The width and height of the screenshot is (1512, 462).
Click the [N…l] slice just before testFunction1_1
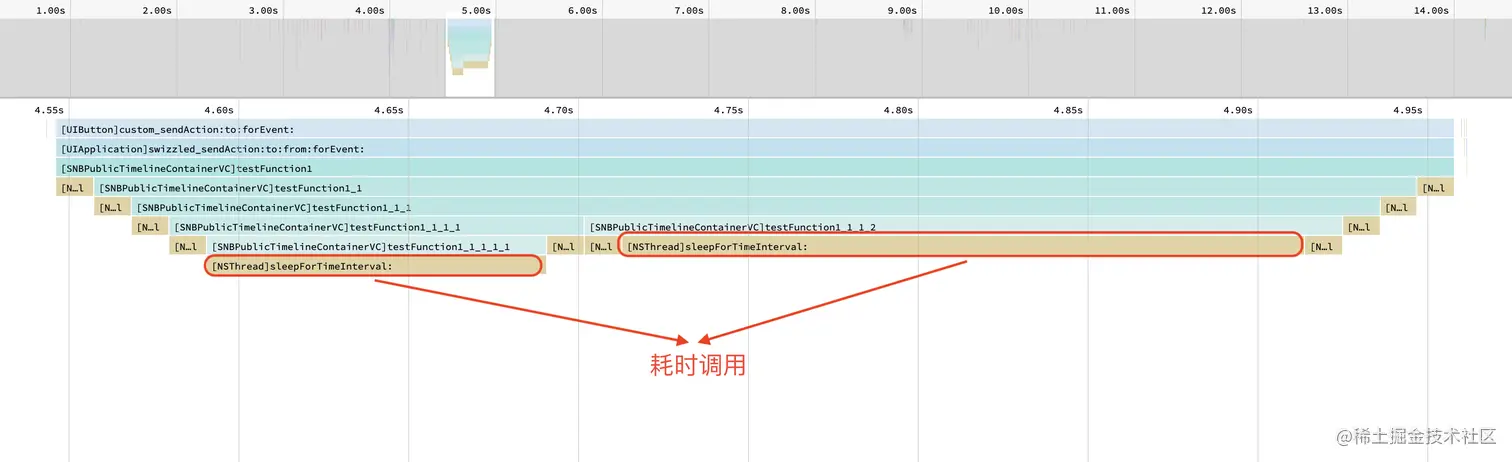point(76,188)
